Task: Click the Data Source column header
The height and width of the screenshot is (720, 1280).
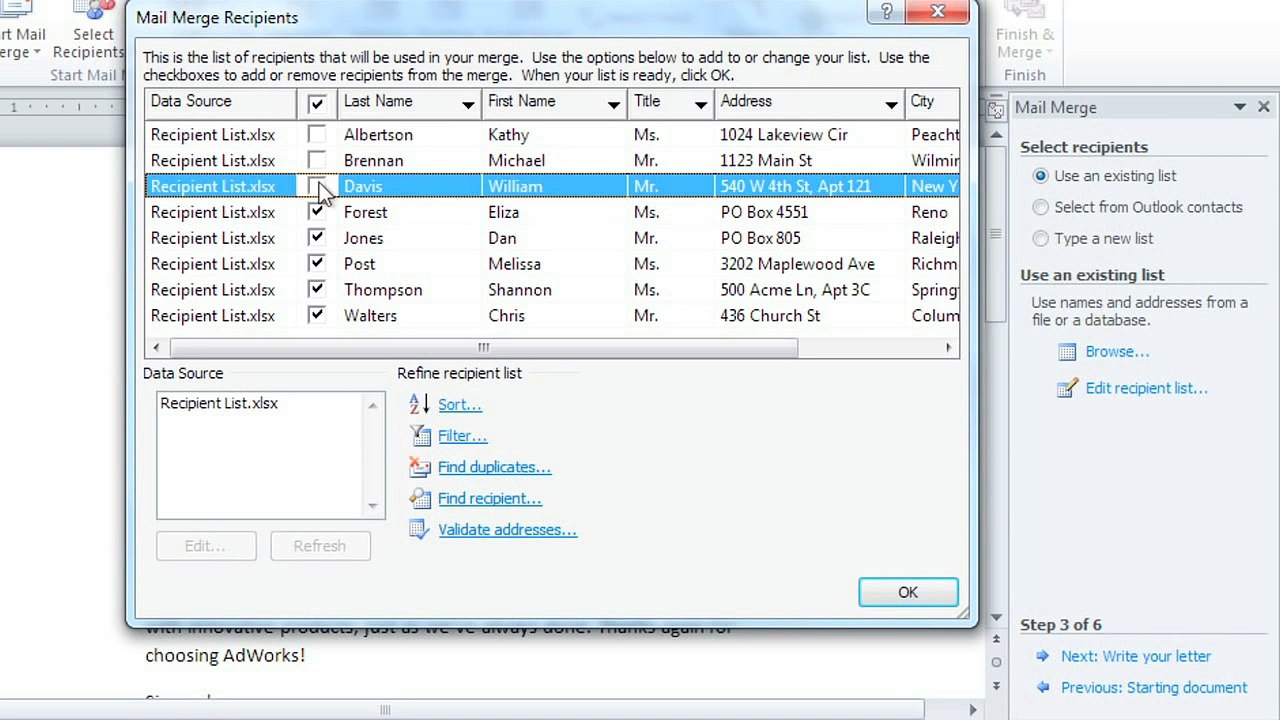Action: pyautogui.click(x=220, y=102)
